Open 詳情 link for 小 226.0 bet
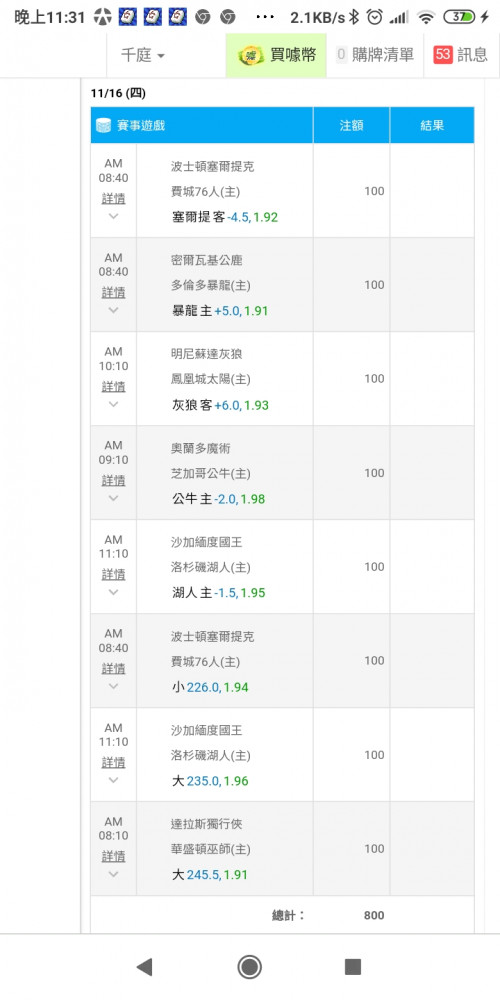Viewport: 500px width, 1000px height. [114, 668]
